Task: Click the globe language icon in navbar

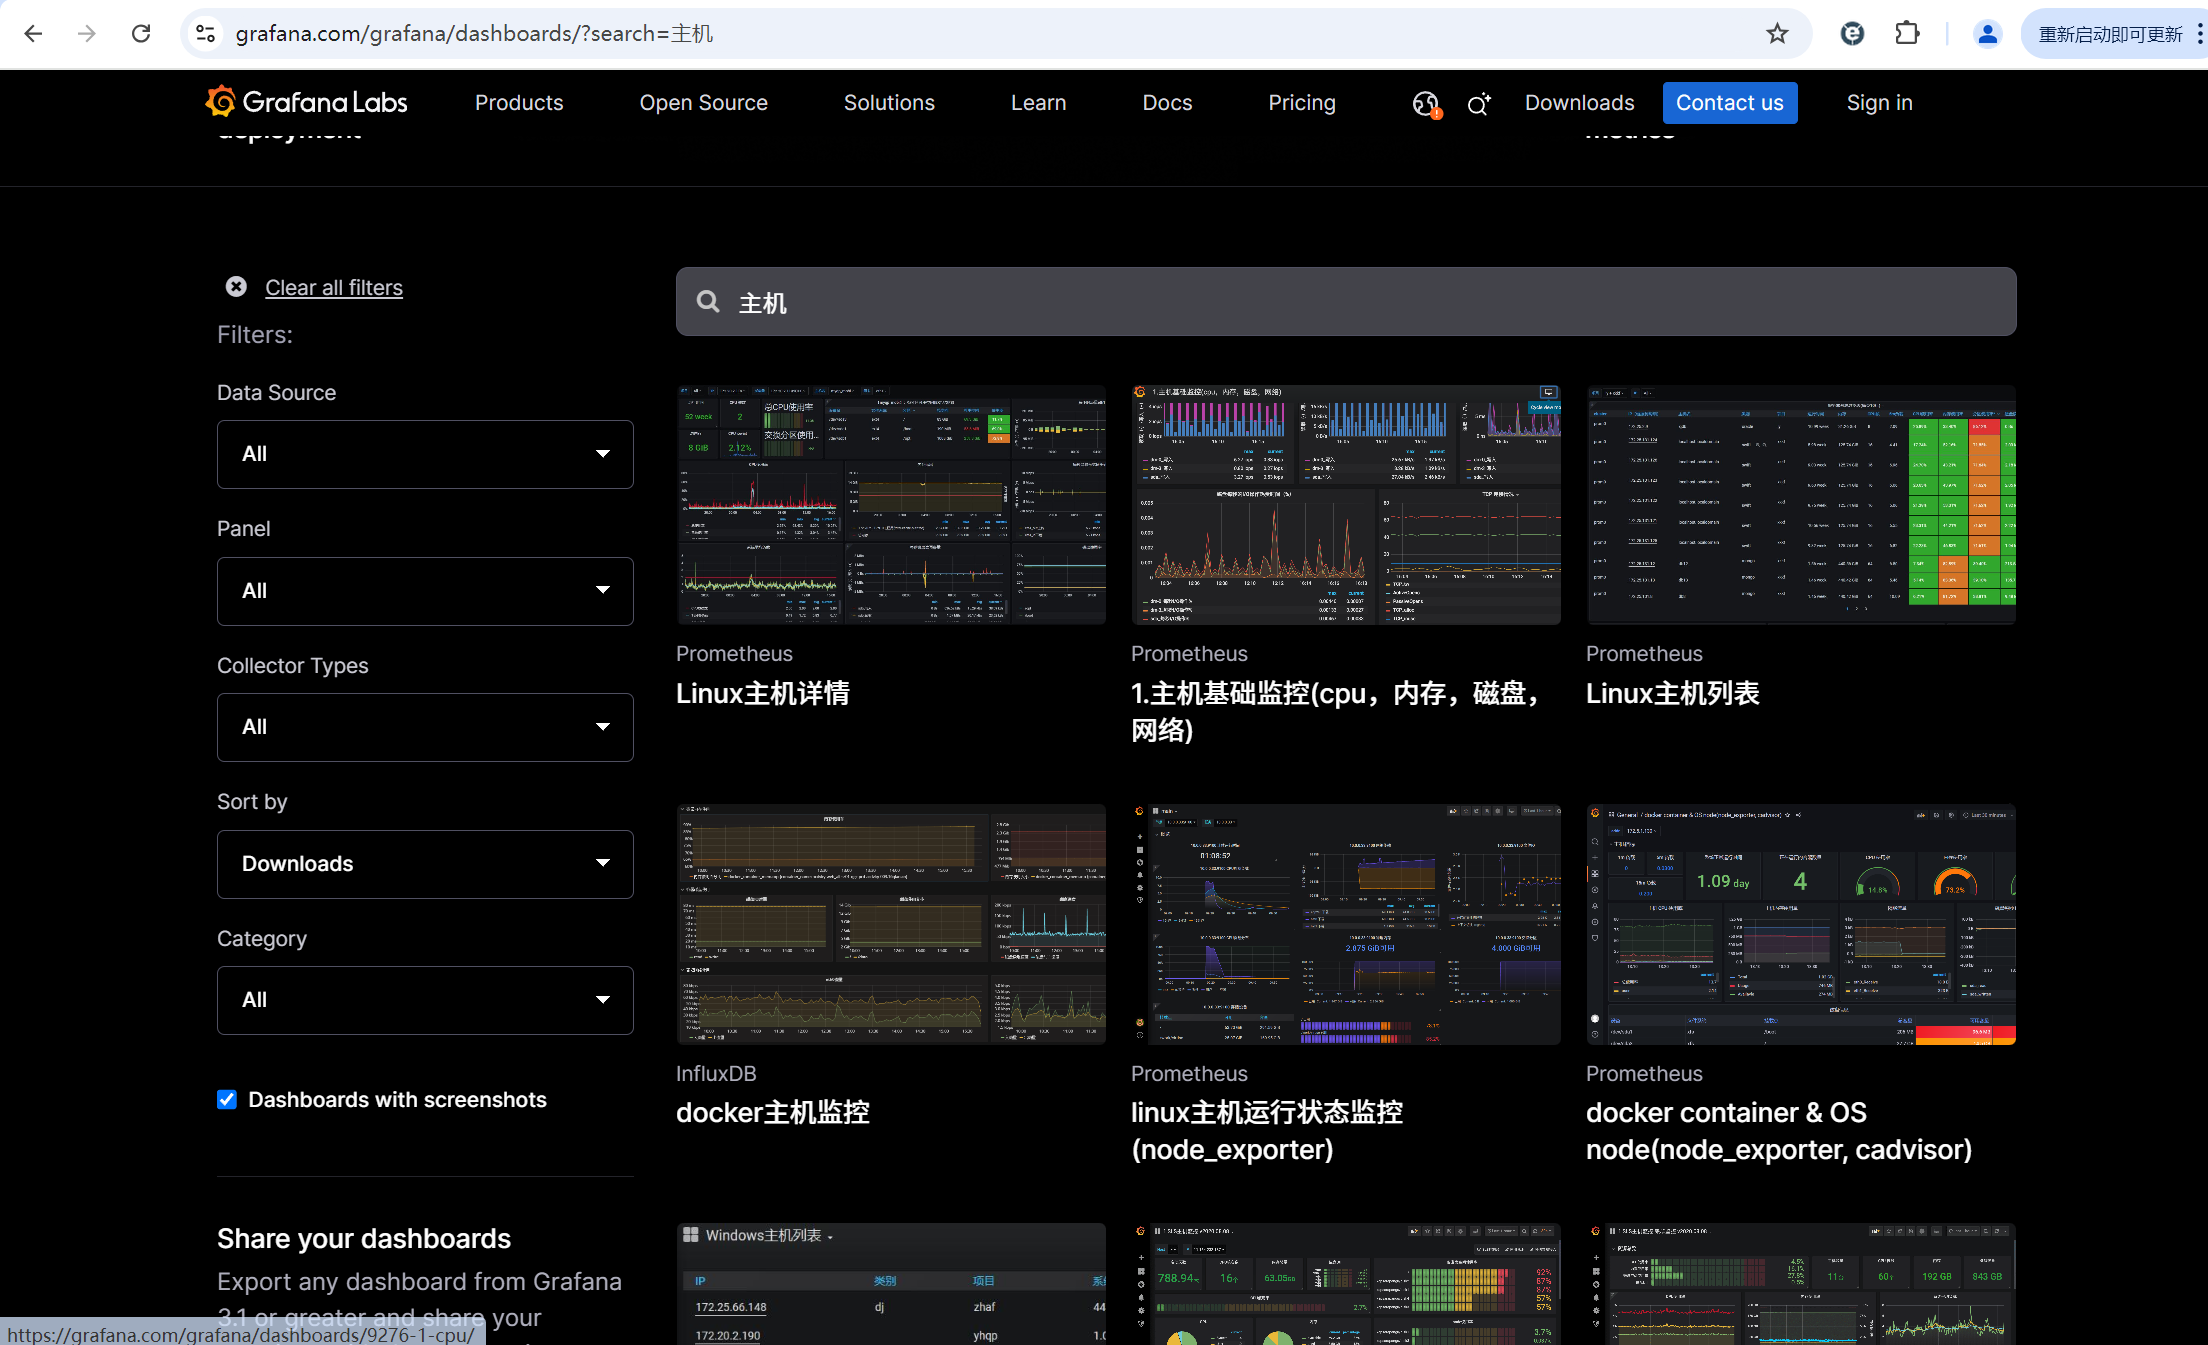Action: click(1425, 103)
